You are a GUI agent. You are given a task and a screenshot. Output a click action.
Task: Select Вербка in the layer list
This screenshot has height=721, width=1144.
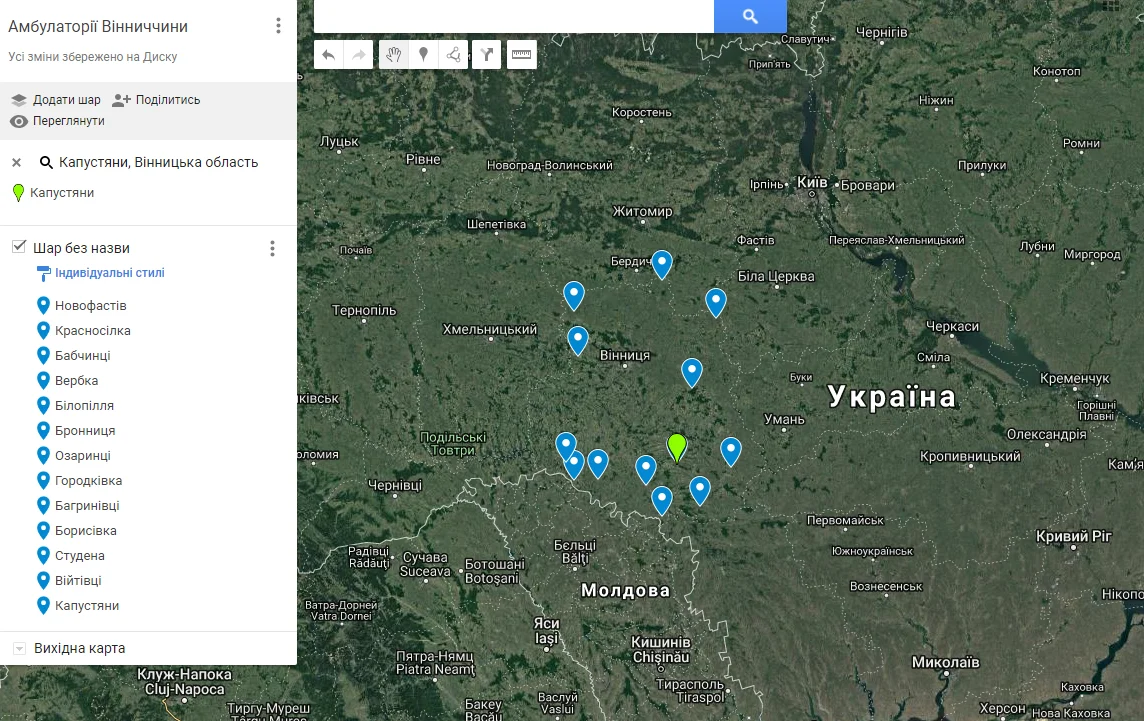(77, 380)
